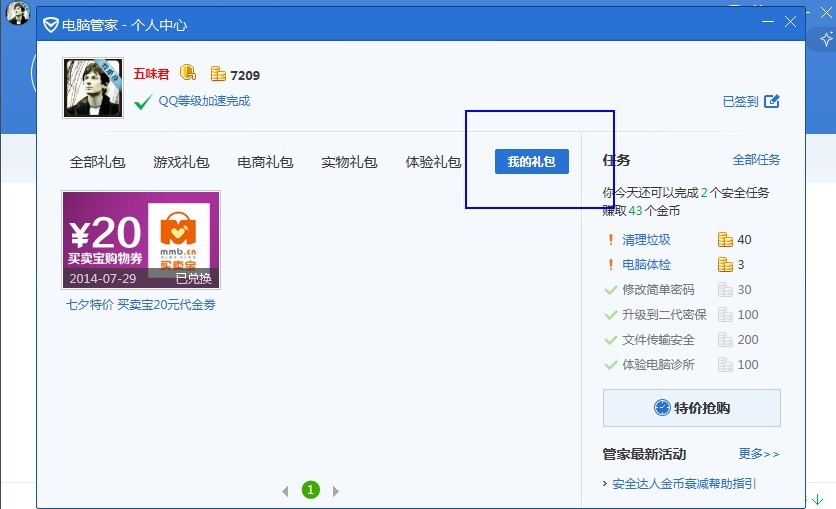836x509 pixels.
Task: Click the green check beside 修改简单密码
Action: [610, 290]
